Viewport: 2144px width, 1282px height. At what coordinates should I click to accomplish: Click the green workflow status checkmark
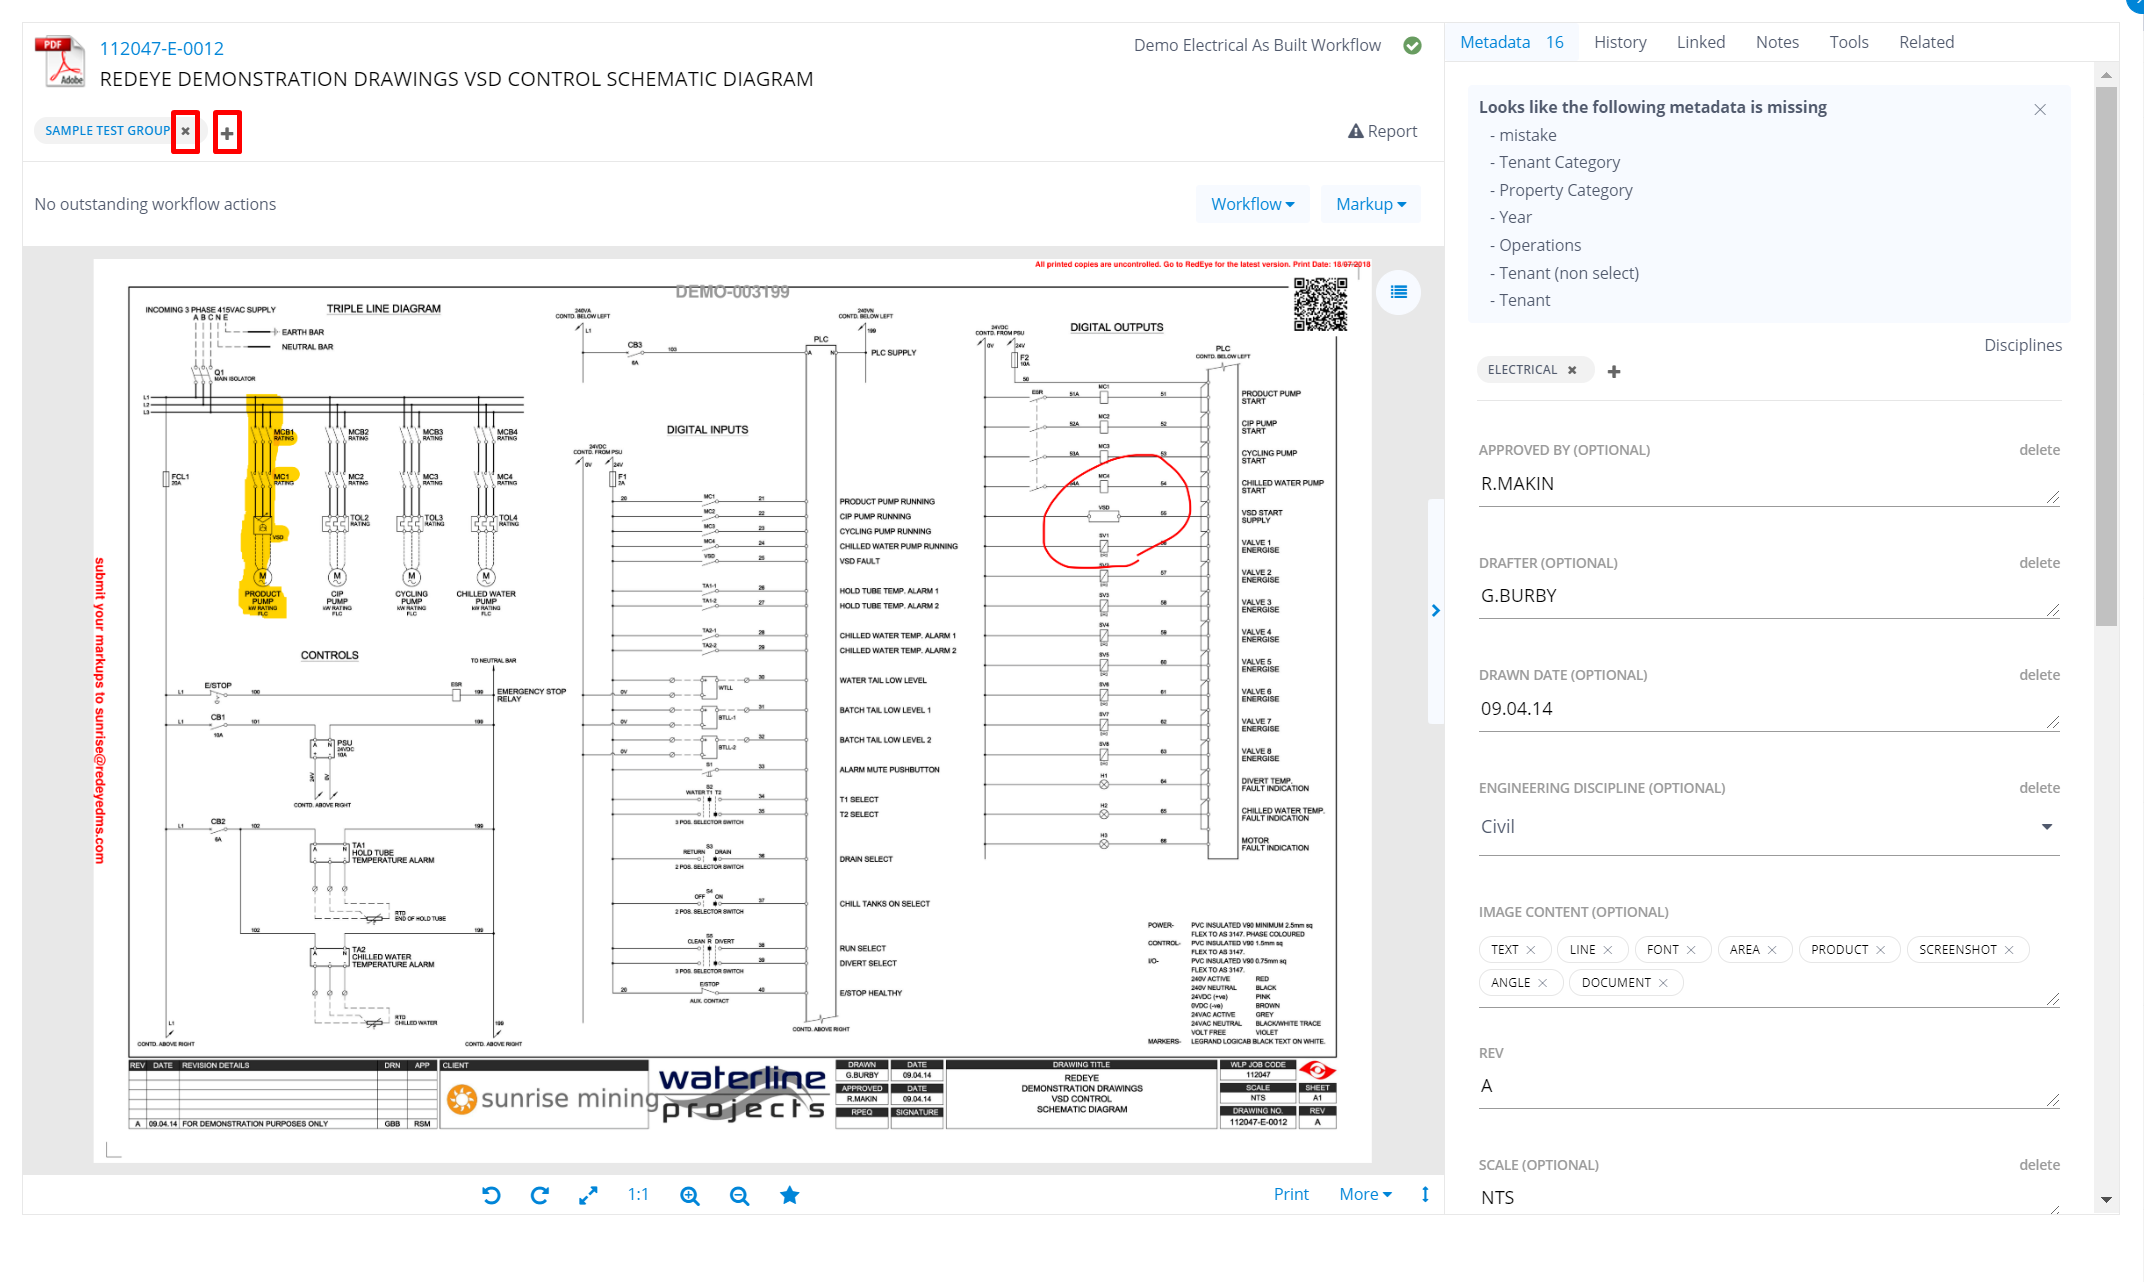tap(1412, 45)
